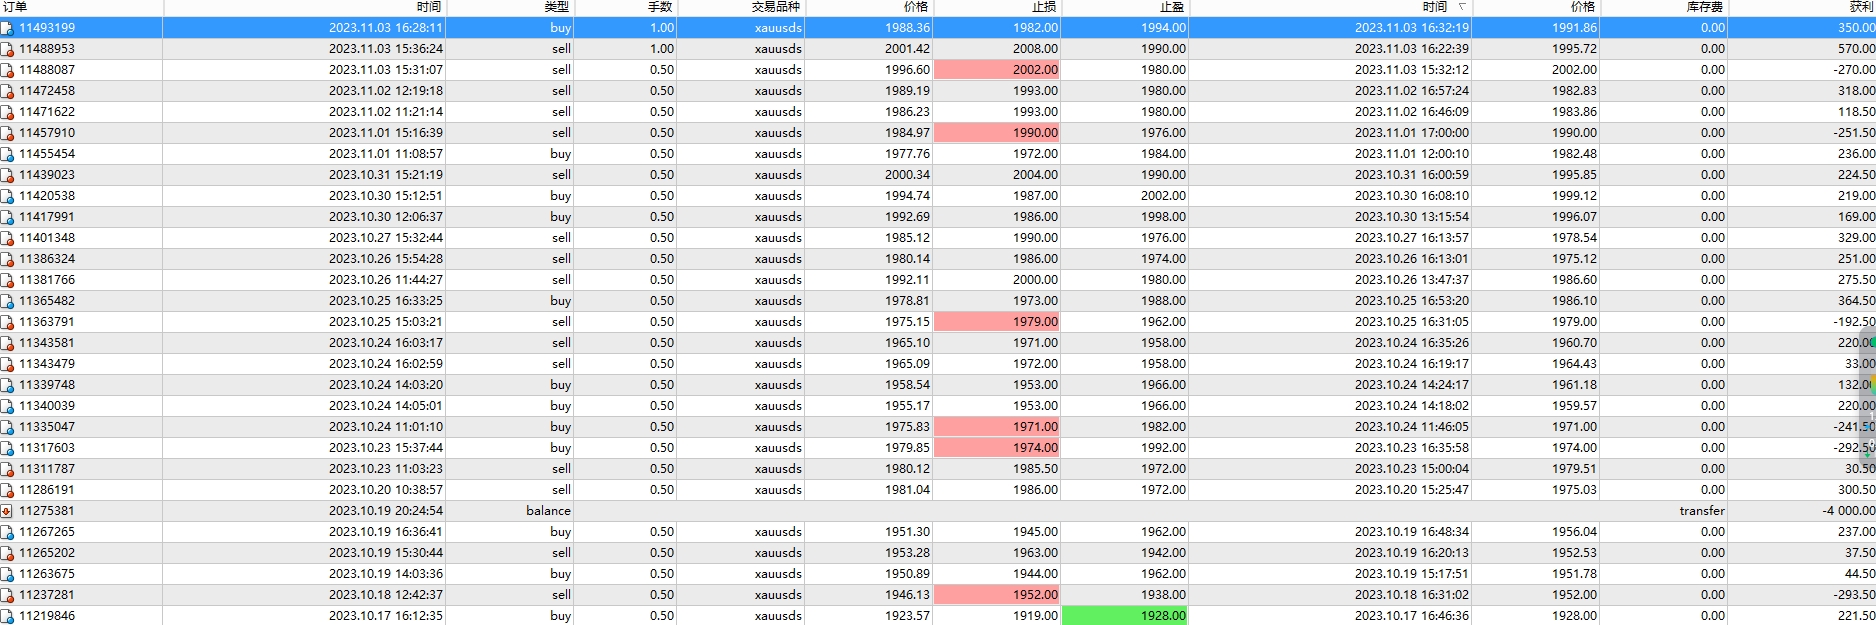Click the buy order icon for 11420538
The image size is (1876, 625).
(7, 196)
